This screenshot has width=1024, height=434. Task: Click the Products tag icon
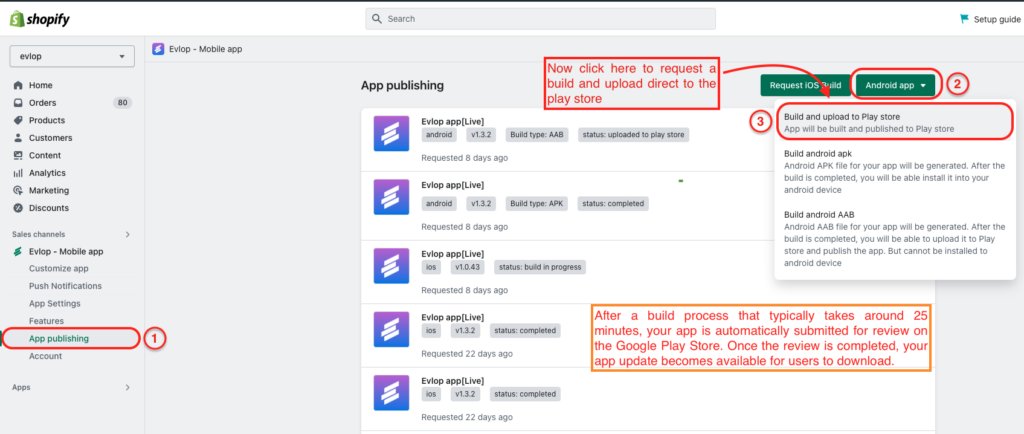pos(18,121)
